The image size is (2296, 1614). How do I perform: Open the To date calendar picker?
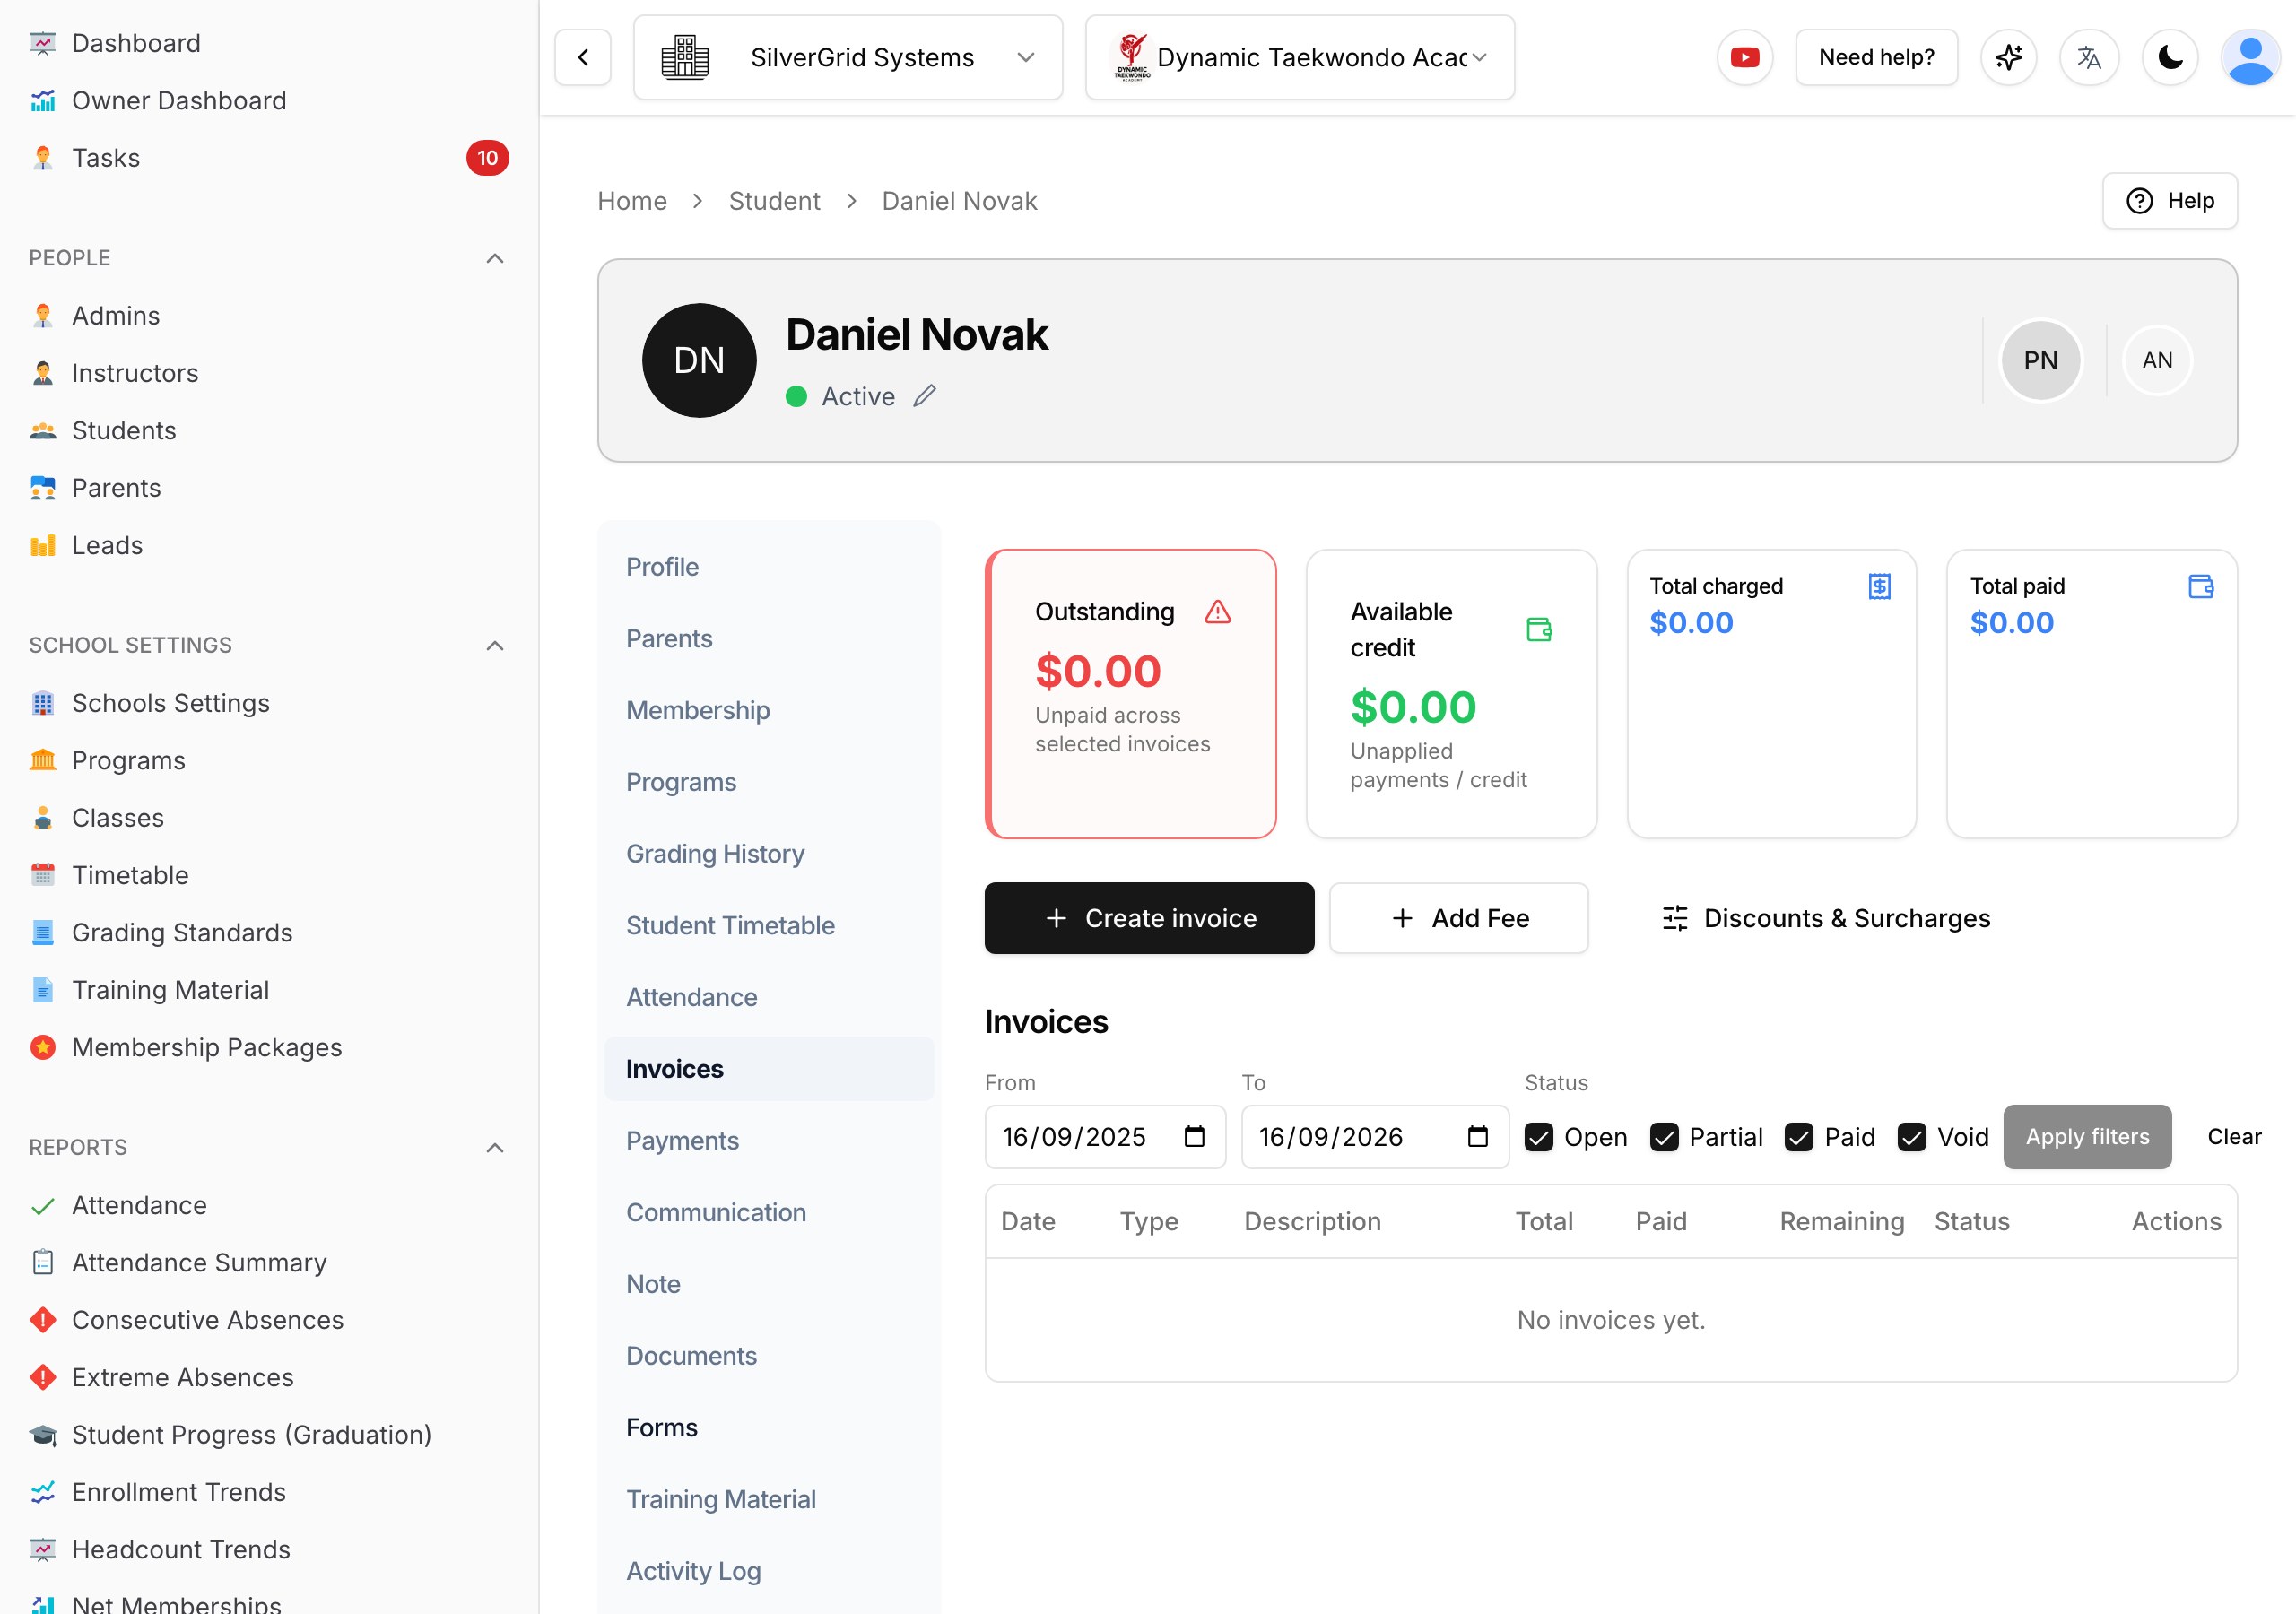[x=1478, y=1137]
